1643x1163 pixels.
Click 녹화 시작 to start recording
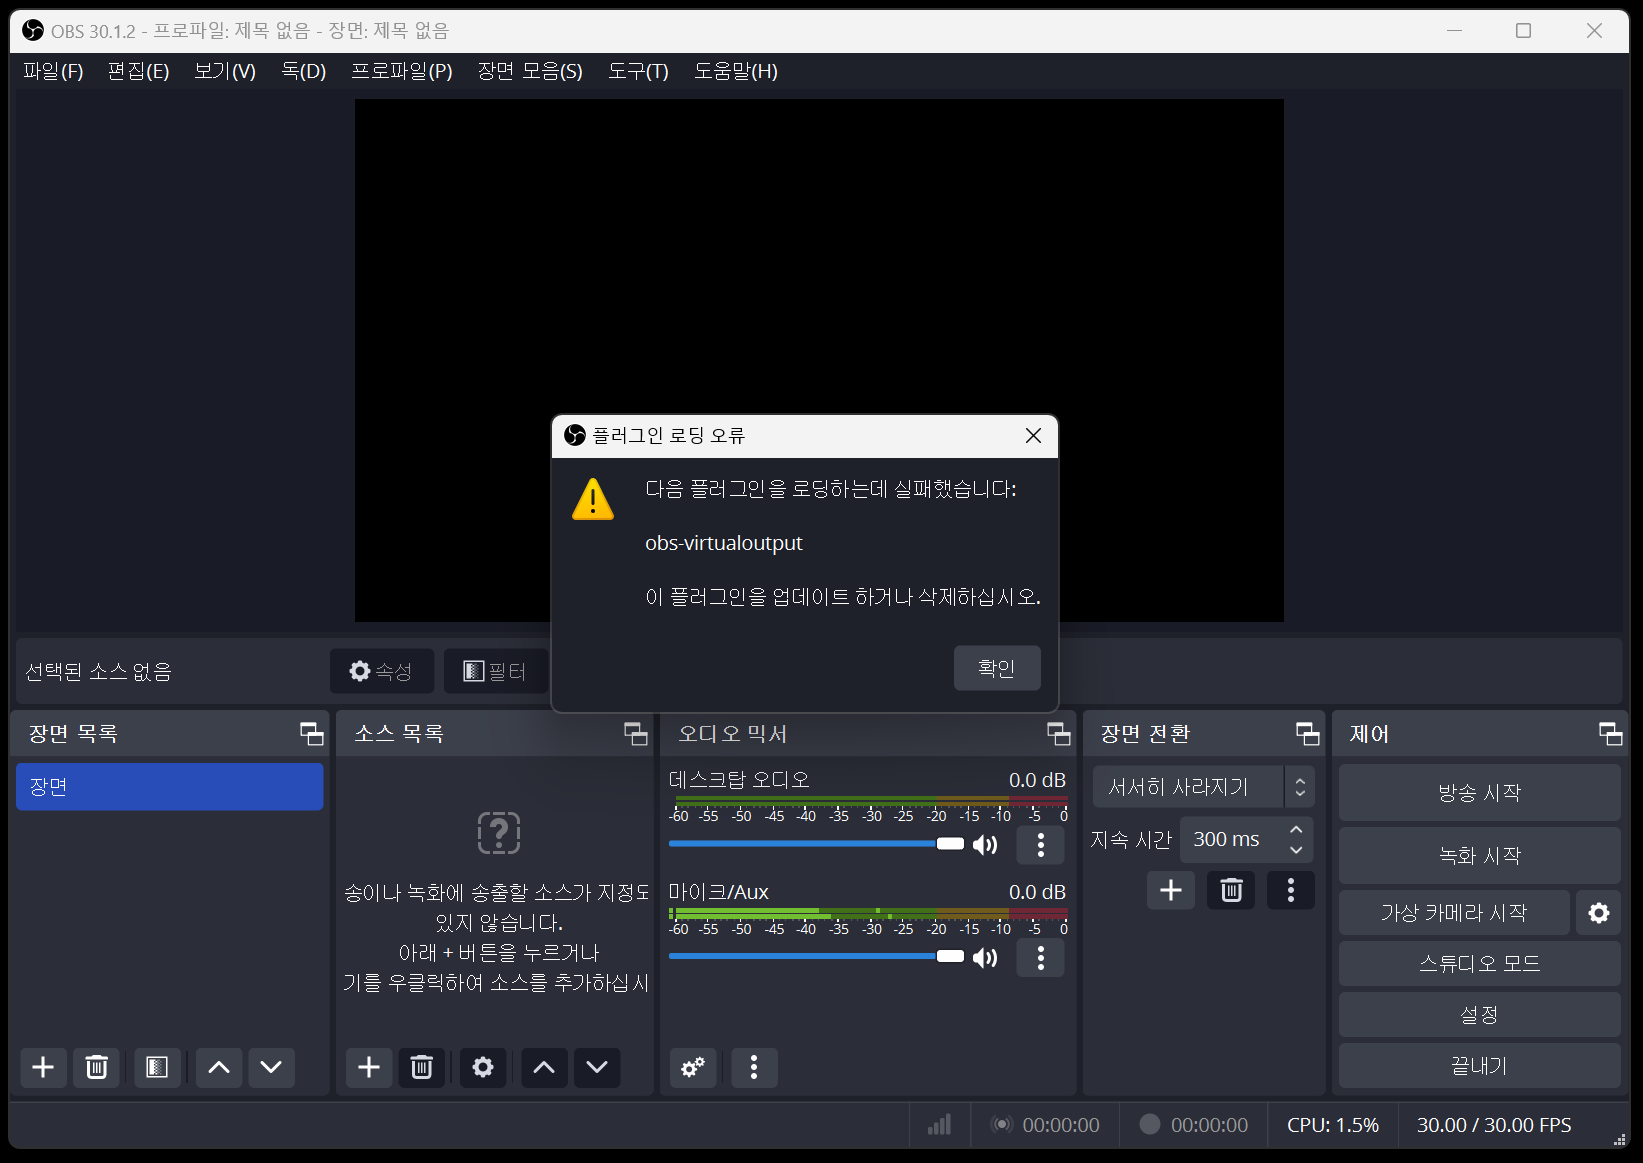[1479, 856]
